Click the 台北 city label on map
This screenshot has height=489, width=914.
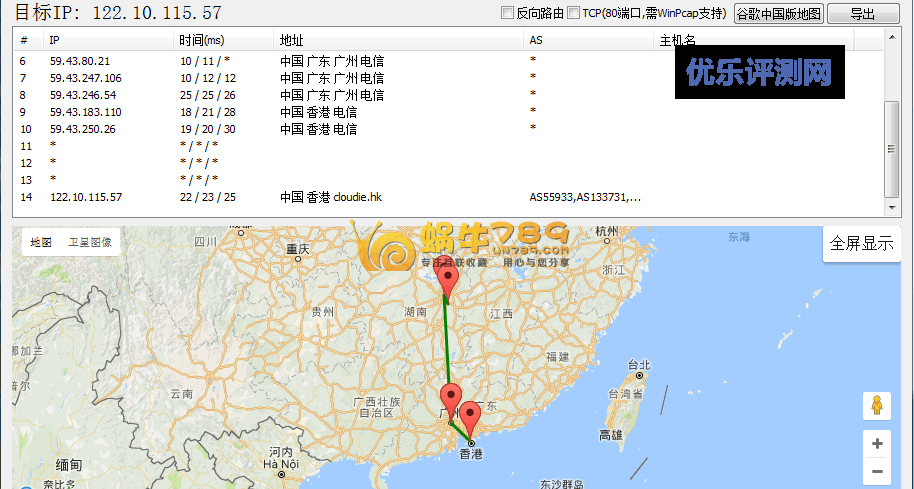coord(639,365)
